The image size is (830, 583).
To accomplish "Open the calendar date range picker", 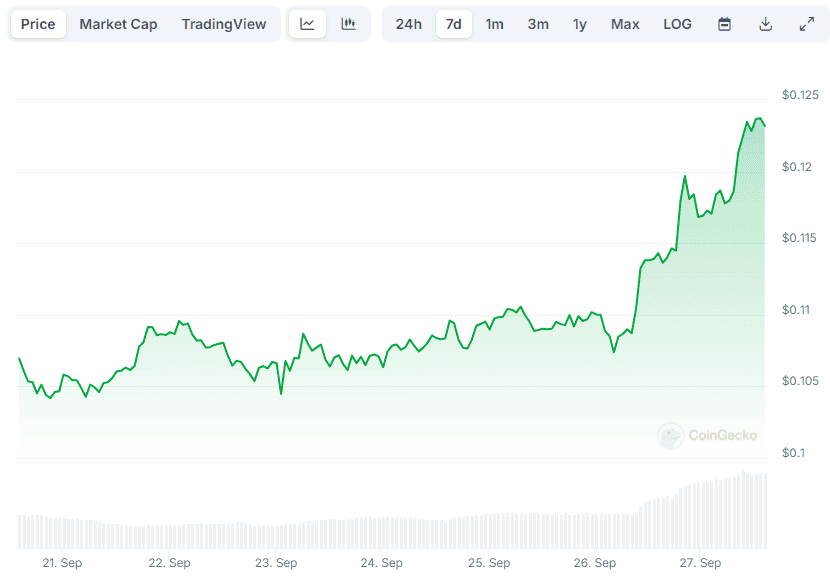I will [x=725, y=24].
